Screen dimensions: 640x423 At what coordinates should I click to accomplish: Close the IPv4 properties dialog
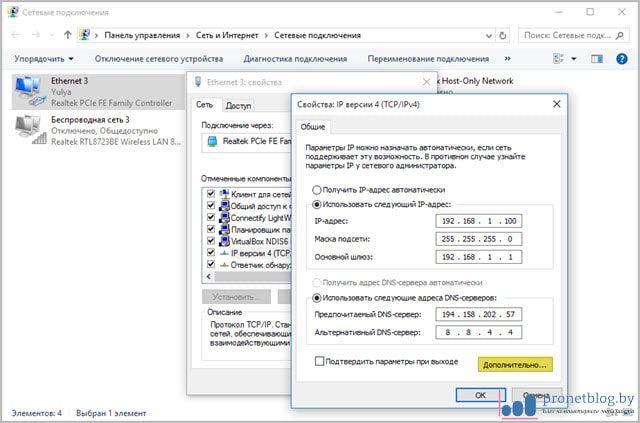click(556, 104)
